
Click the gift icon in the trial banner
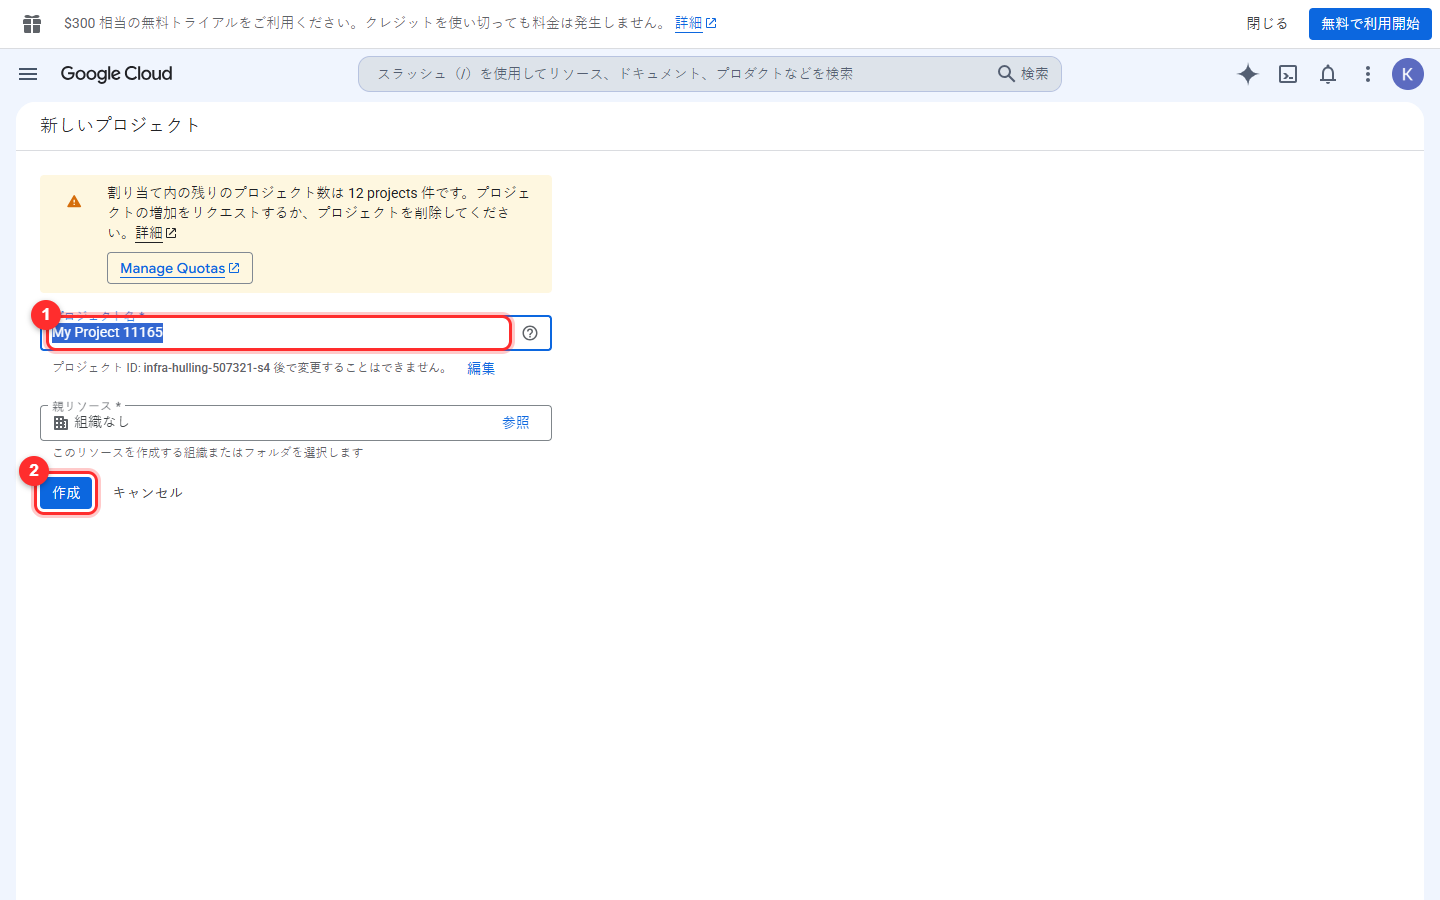32,23
